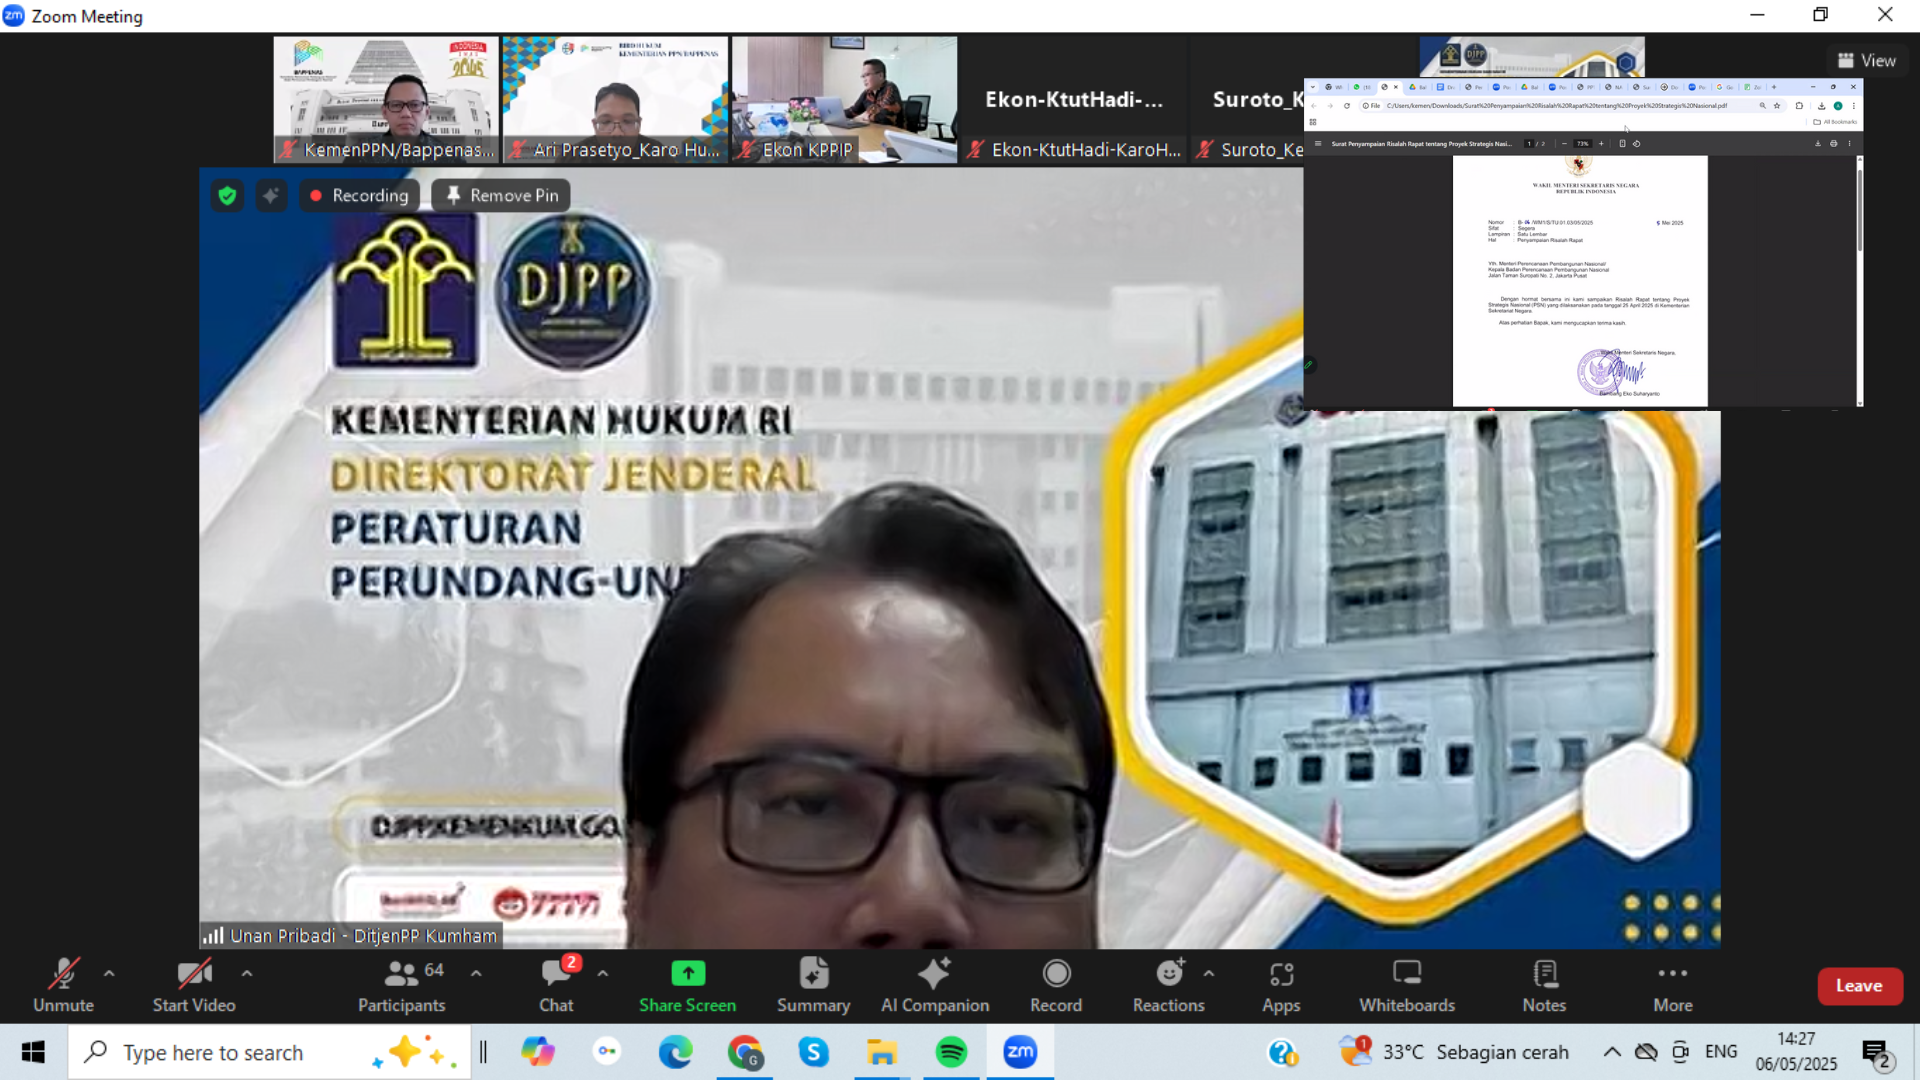Image resolution: width=1920 pixels, height=1080 pixels.
Task: Show hidden system tray icons
Action: (x=1612, y=1052)
